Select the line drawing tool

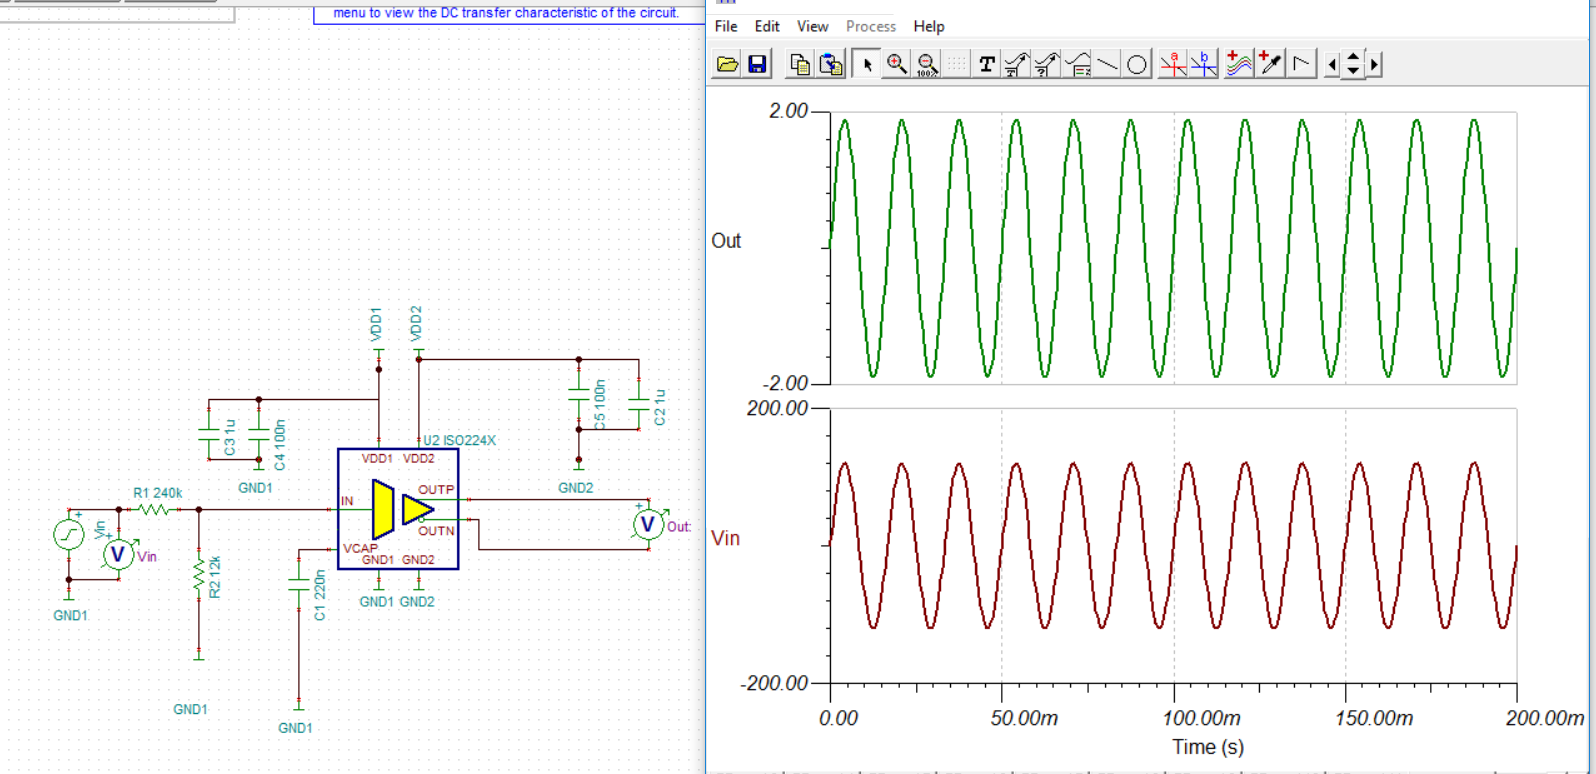1107,64
